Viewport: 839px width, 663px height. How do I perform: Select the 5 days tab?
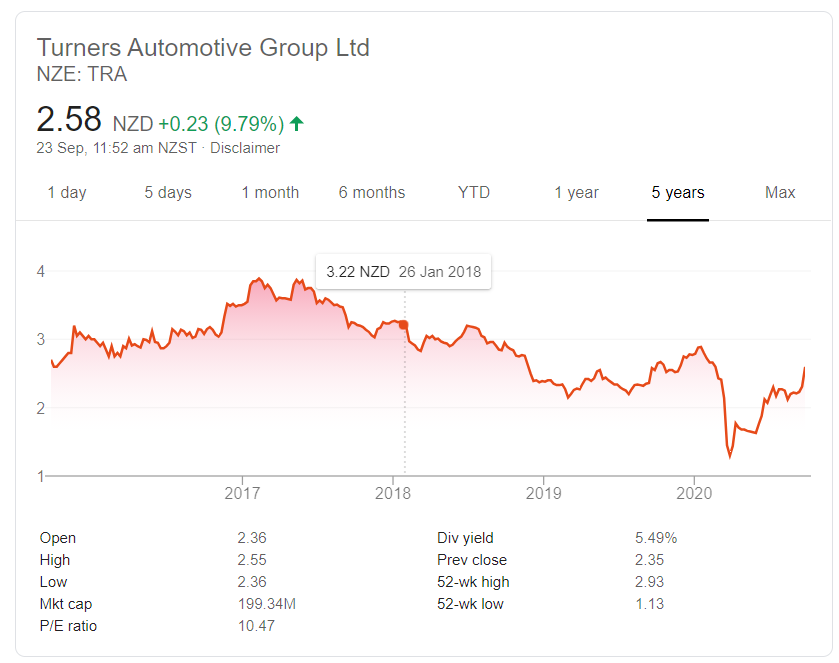click(x=168, y=192)
